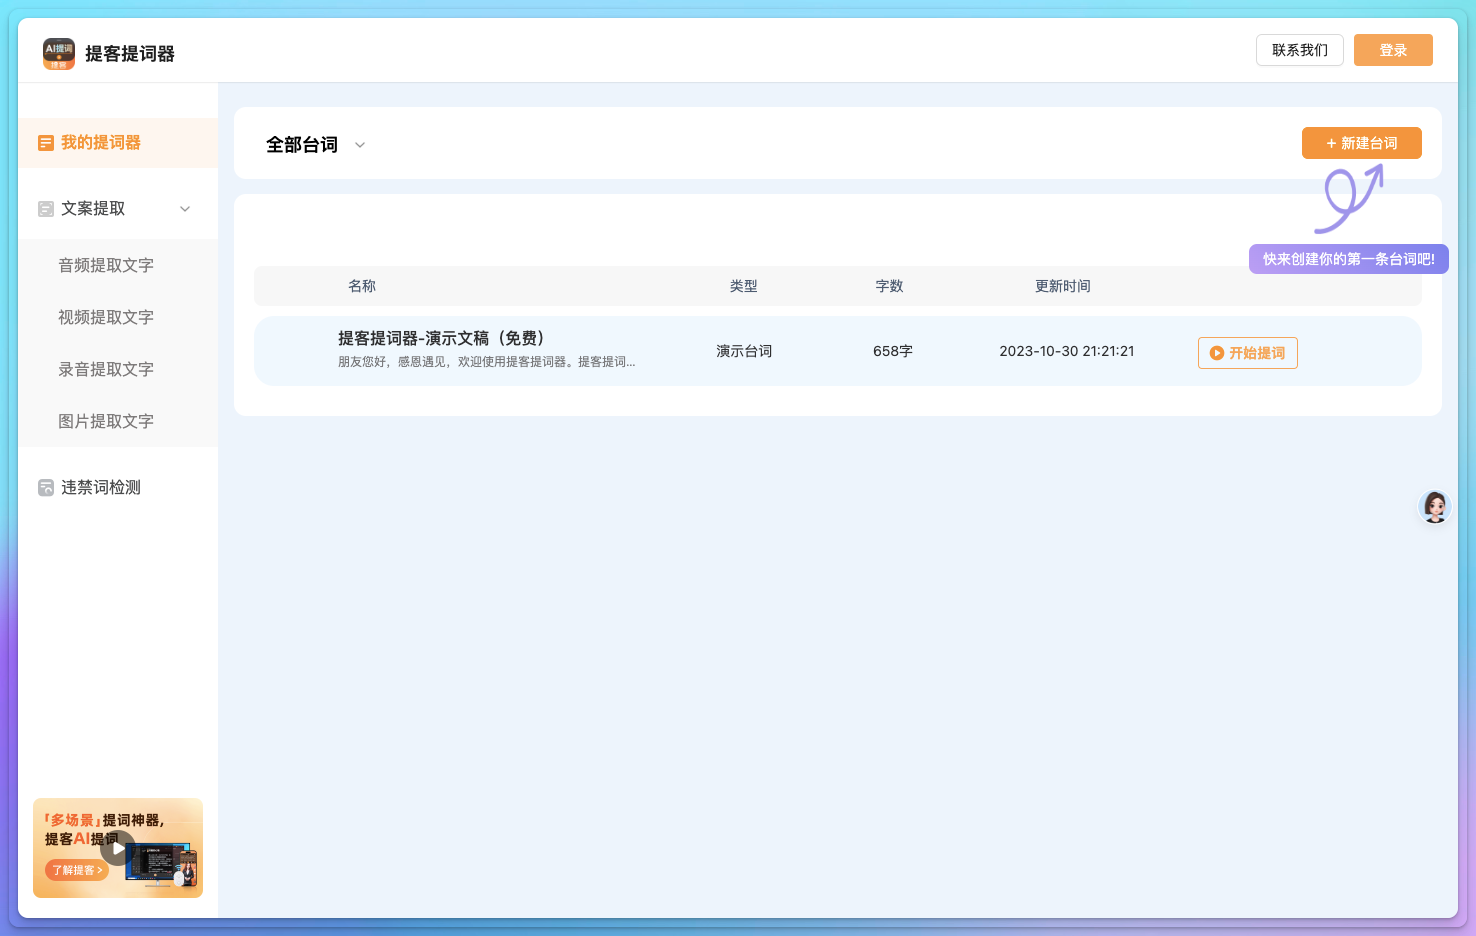Play the promo video in sidebar banner
The height and width of the screenshot is (936, 1476).
(118, 848)
